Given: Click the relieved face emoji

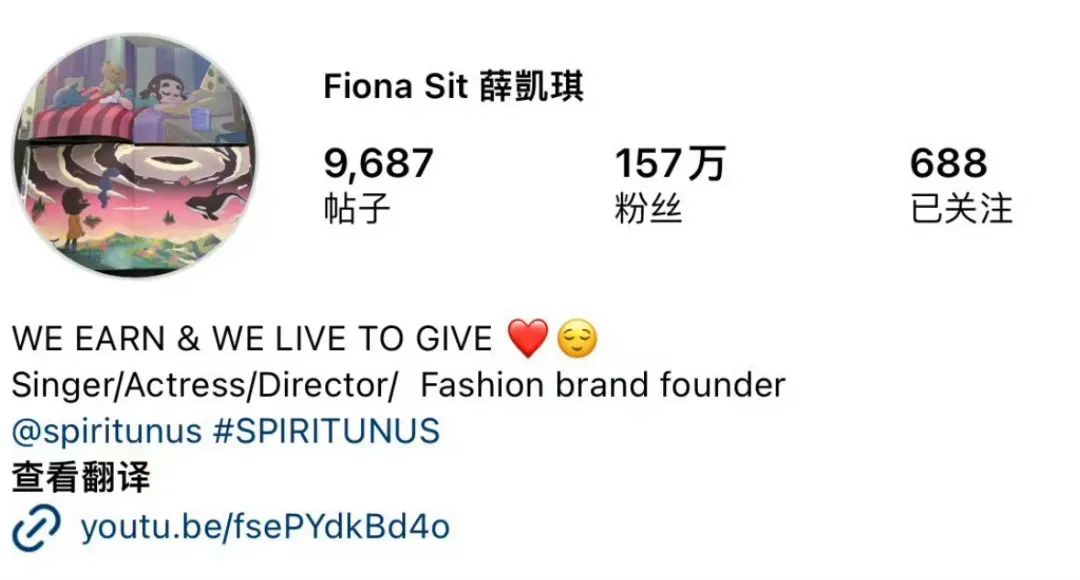Looking at the screenshot, I should (577, 338).
